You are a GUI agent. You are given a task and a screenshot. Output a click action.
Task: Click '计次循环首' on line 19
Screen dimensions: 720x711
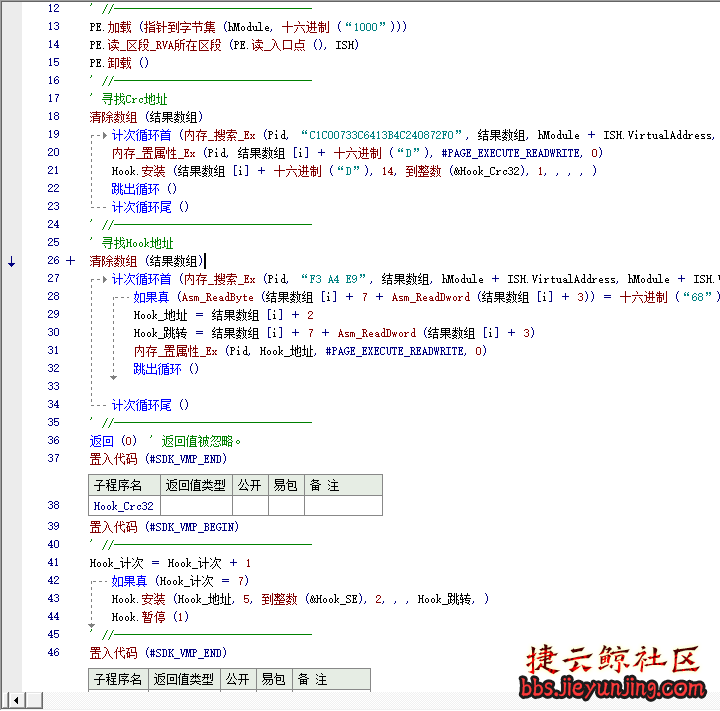[141, 135]
